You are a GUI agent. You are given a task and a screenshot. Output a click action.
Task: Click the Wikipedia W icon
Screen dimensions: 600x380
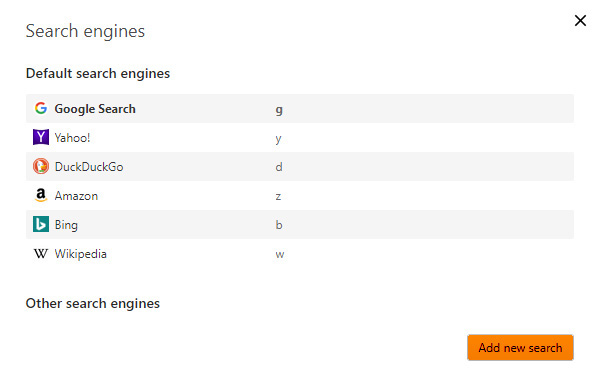(x=41, y=254)
